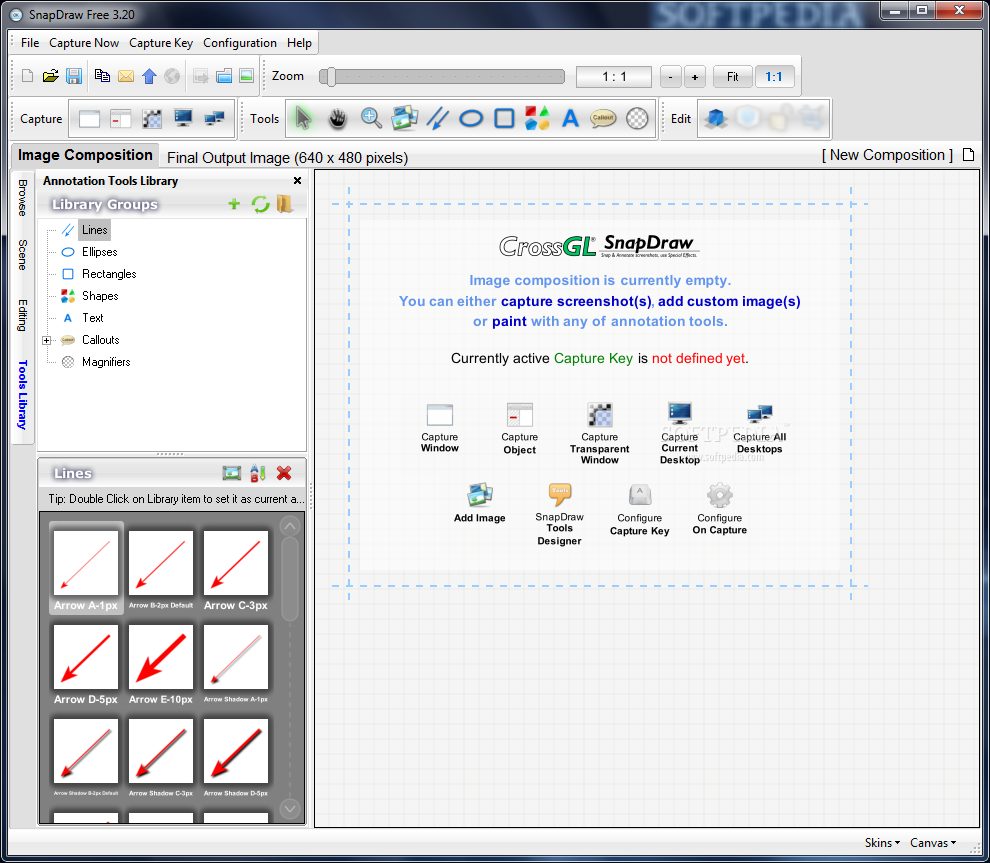This screenshot has width=990, height=863.
Task: Capture All Desktops toolbar icon
Action: pos(215,118)
